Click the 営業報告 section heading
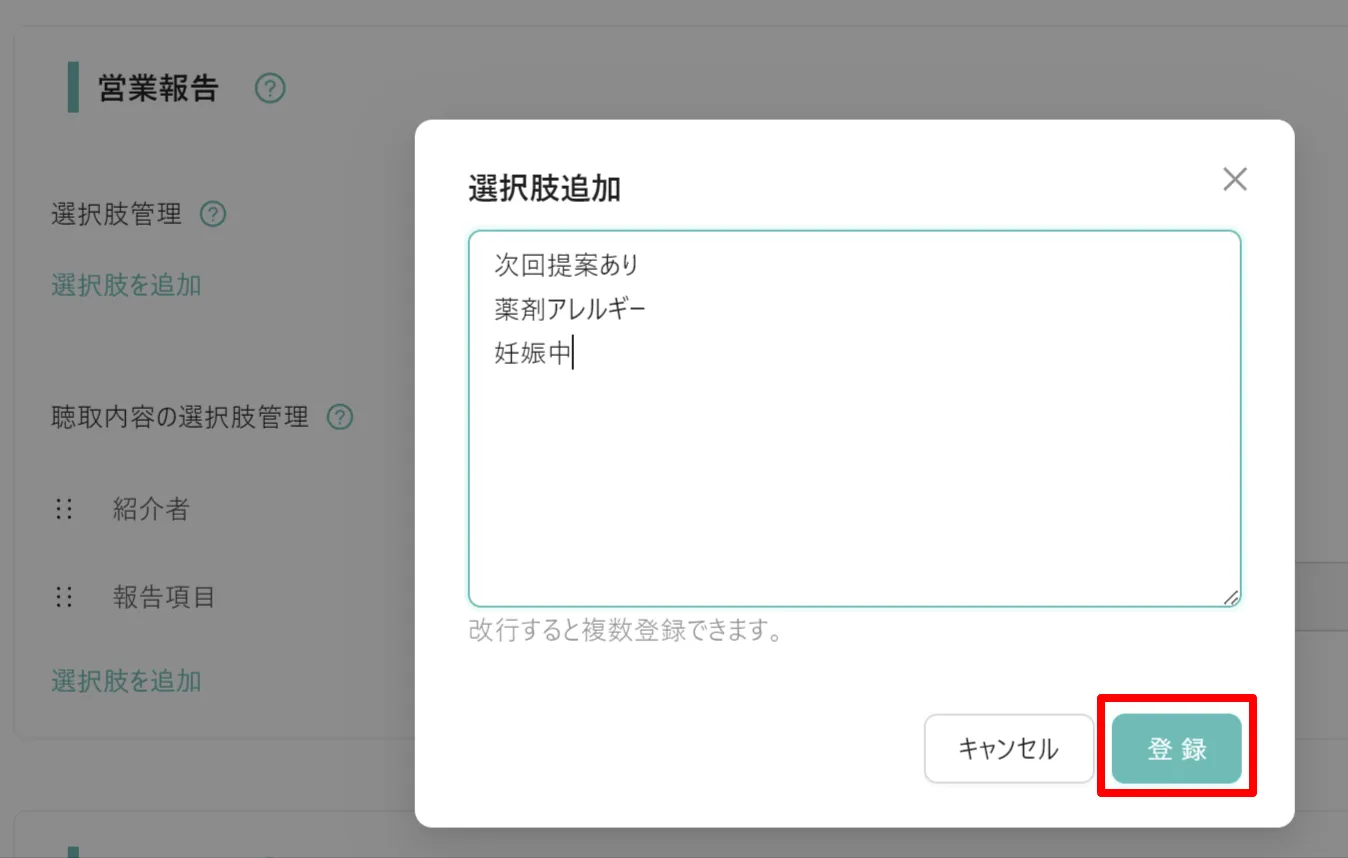The image size is (1348, 858). [x=158, y=89]
